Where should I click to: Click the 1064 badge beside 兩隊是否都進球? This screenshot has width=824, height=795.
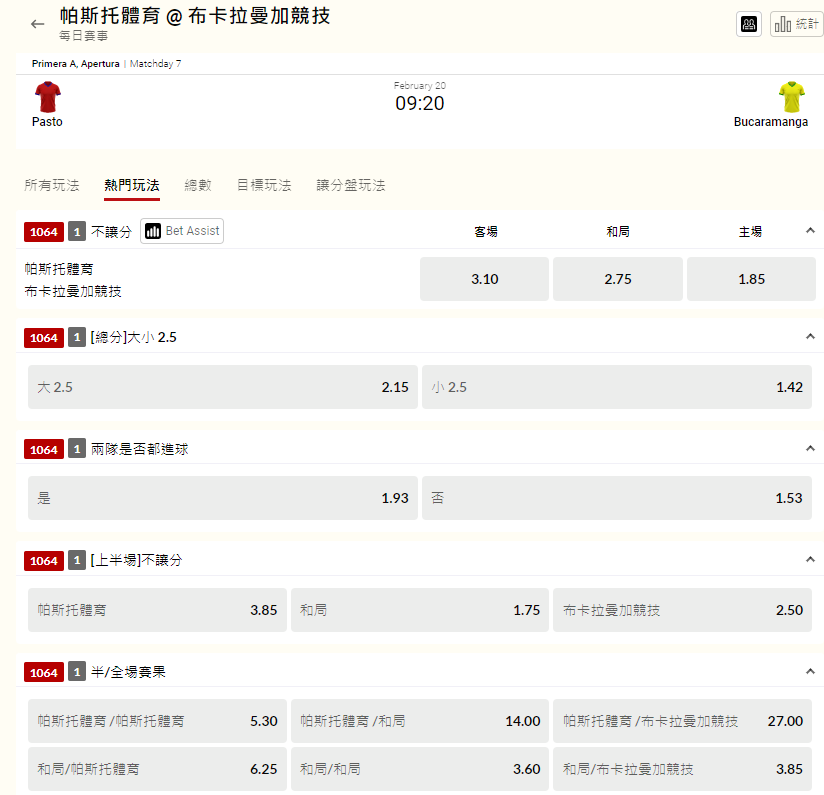(x=44, y=449)
